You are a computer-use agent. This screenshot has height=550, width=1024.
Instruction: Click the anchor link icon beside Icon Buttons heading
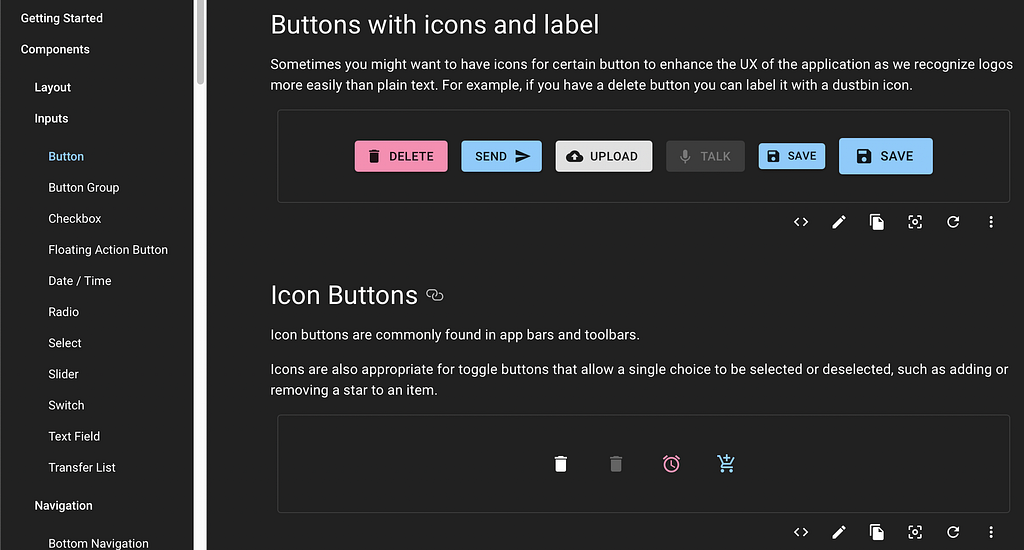435,295
